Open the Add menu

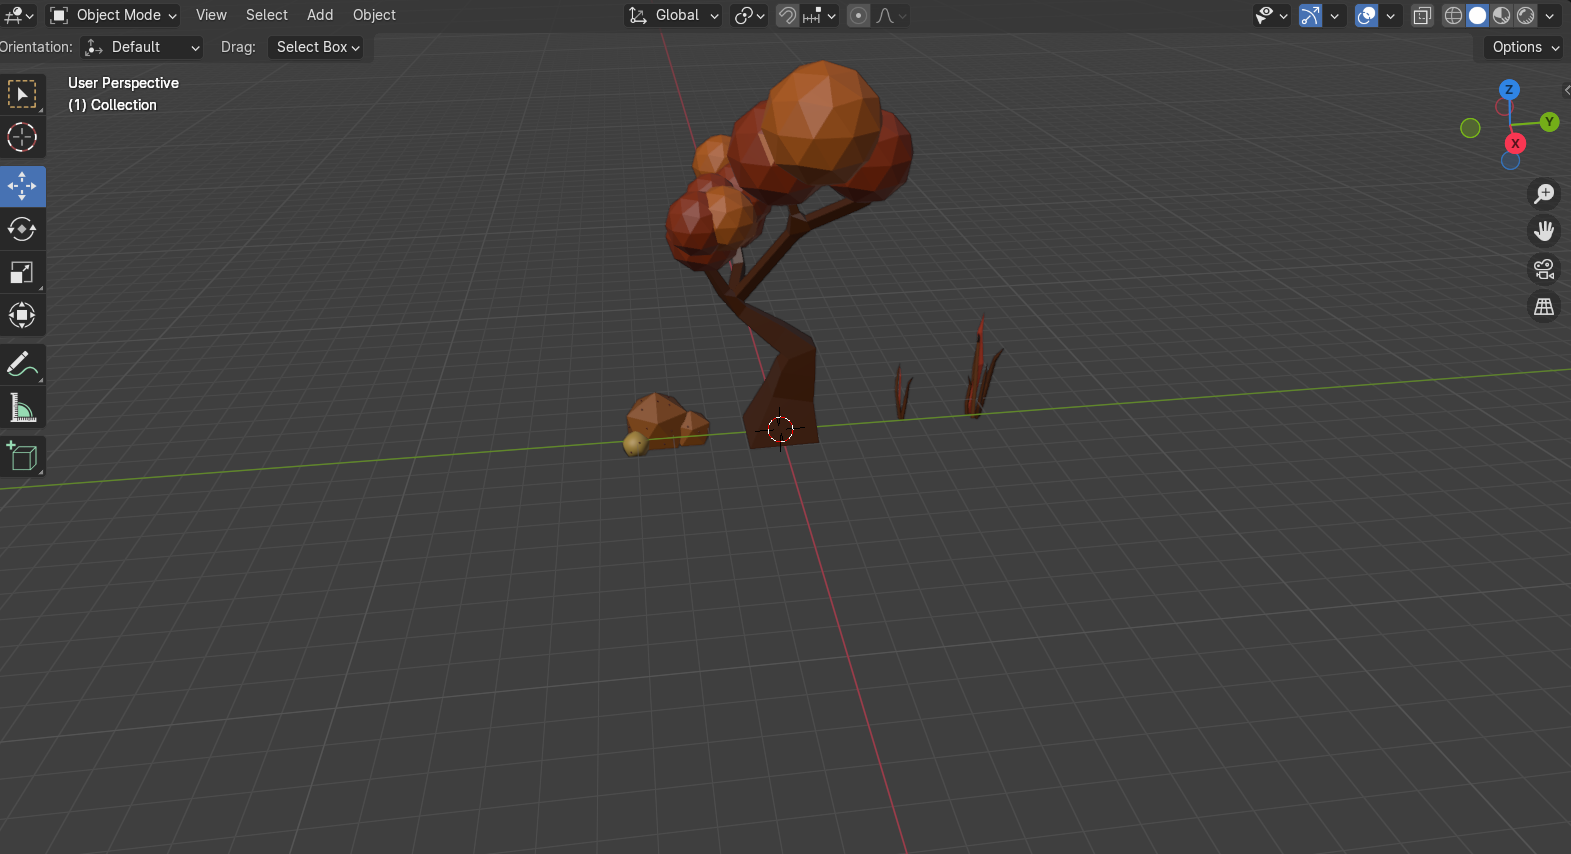coord(320,15)
